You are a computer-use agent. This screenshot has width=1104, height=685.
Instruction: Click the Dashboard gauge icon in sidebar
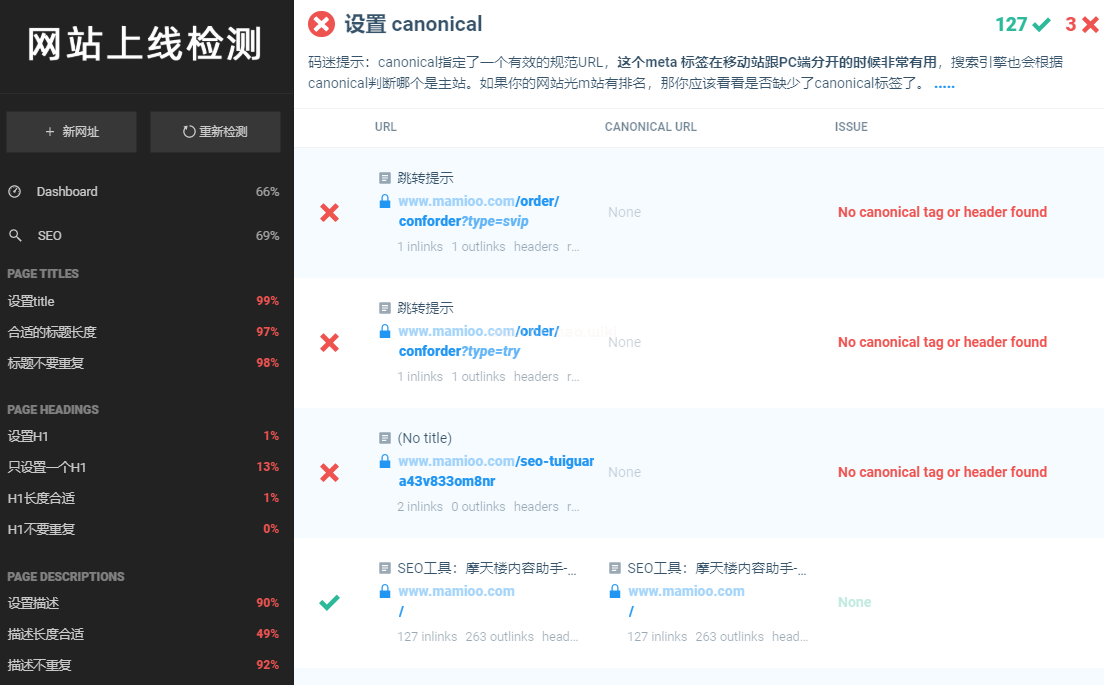(x=15, y=192)
